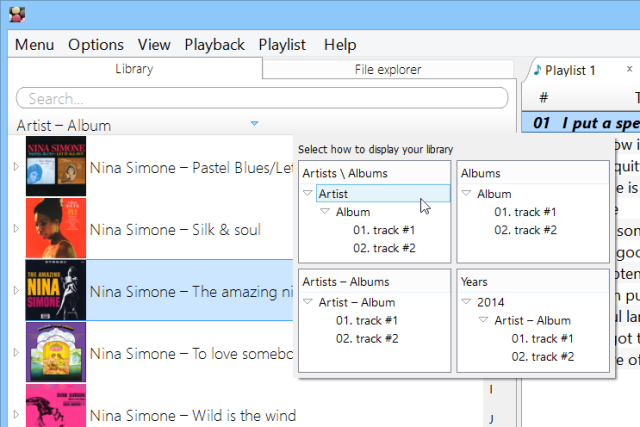The width and height of the screenshot is (640, 427).
Task: Click '02. track #2' in Years preview
Action: (542, 356)
